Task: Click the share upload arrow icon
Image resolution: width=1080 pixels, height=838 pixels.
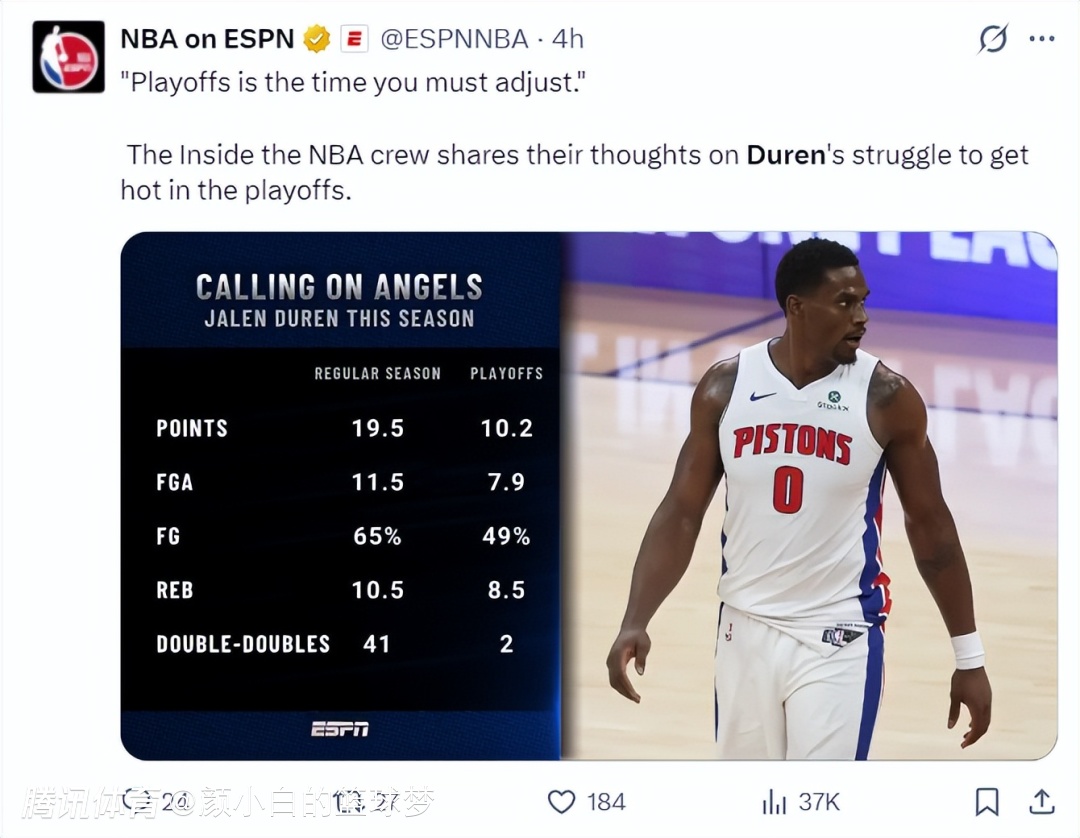Action: coord(1042,802)
